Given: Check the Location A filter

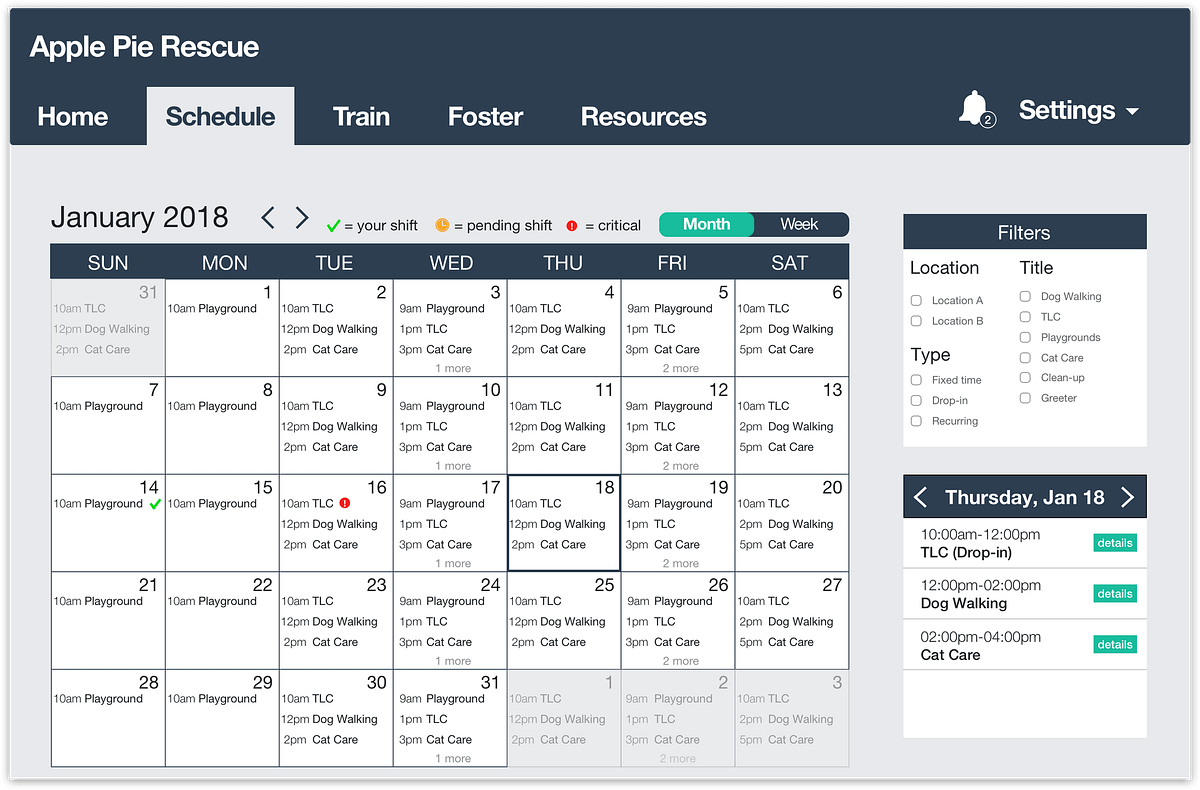Looking at the screenshot, I should 916,300.
